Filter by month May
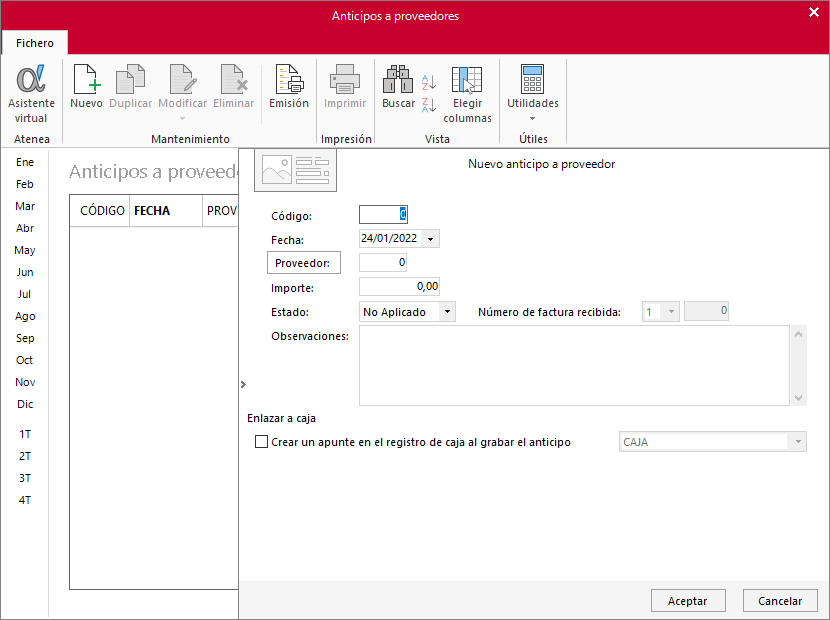The width and height of the screenshot is (830, 620). coord(25,250)
